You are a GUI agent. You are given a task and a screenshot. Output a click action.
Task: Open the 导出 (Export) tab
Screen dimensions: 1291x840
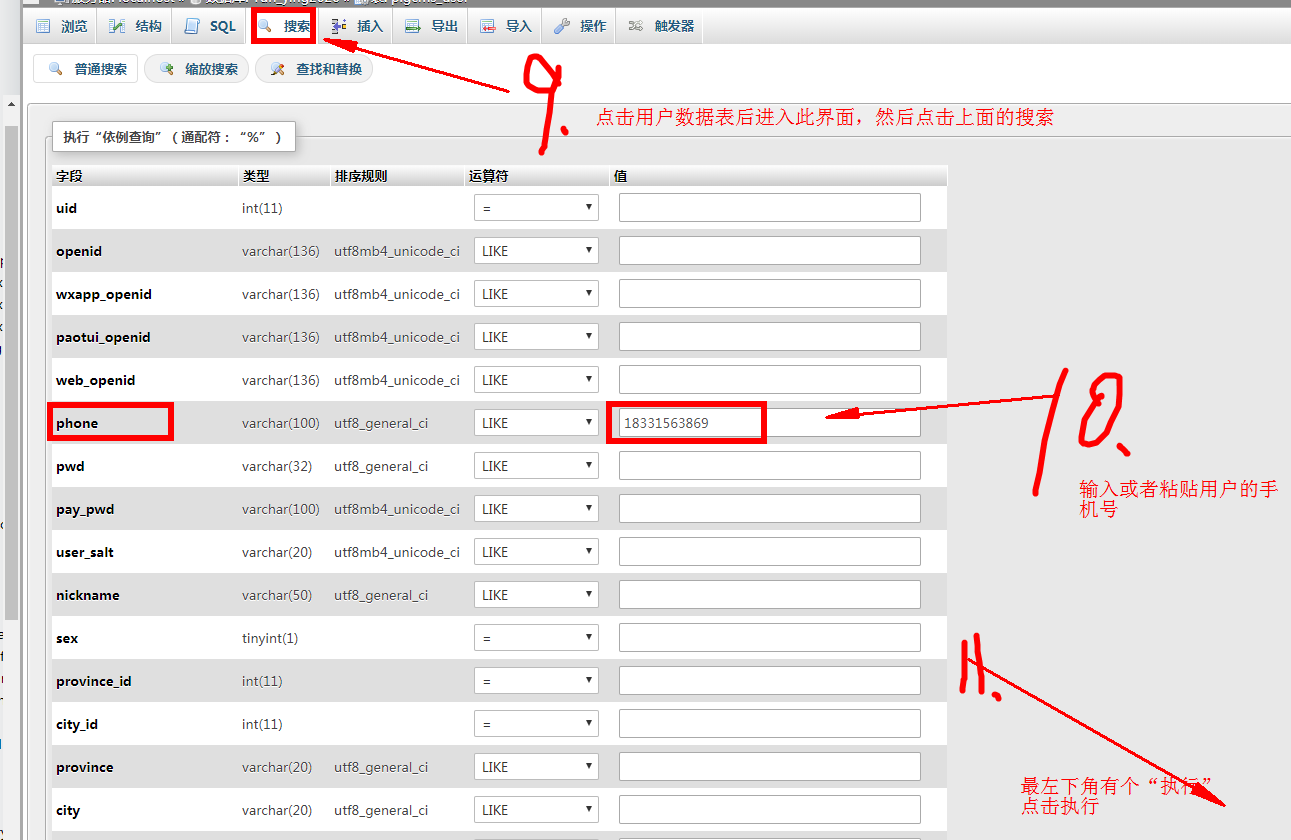click(432, 26)
